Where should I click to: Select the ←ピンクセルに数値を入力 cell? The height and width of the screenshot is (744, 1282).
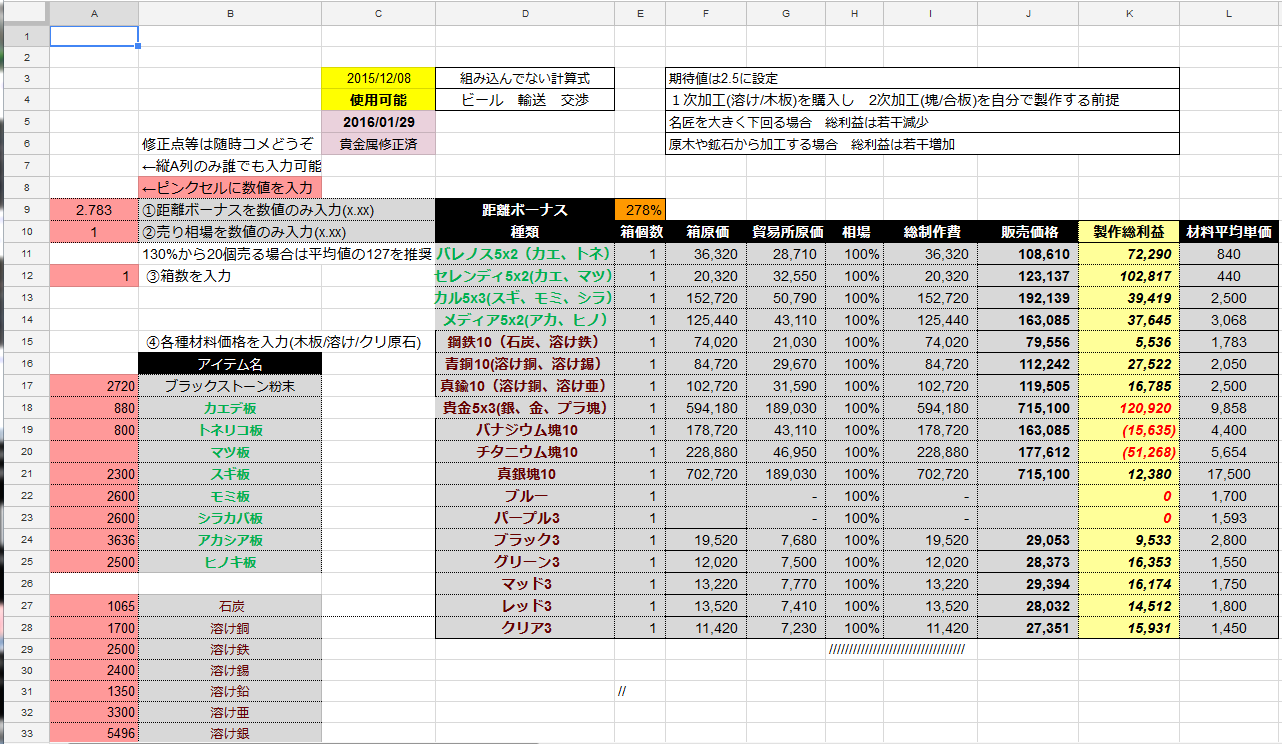pyautogui.click(x=230, y=188)
